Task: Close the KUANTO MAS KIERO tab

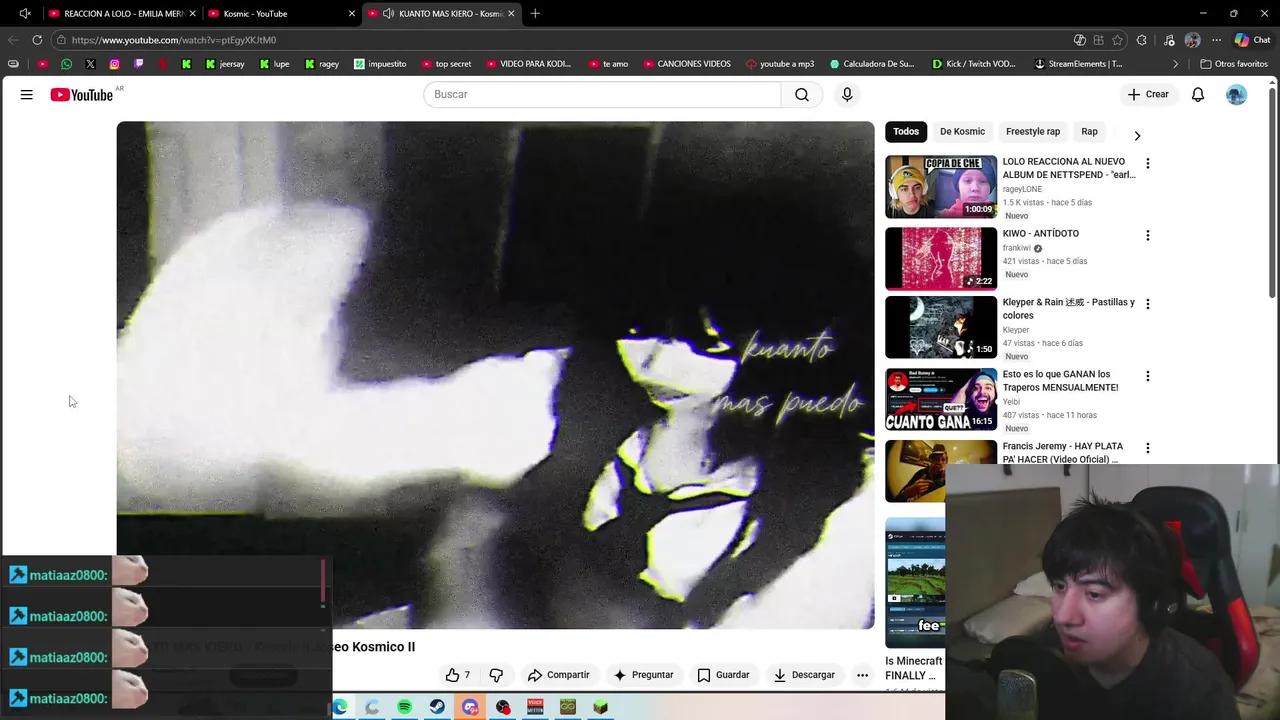Action: point(511,13)
